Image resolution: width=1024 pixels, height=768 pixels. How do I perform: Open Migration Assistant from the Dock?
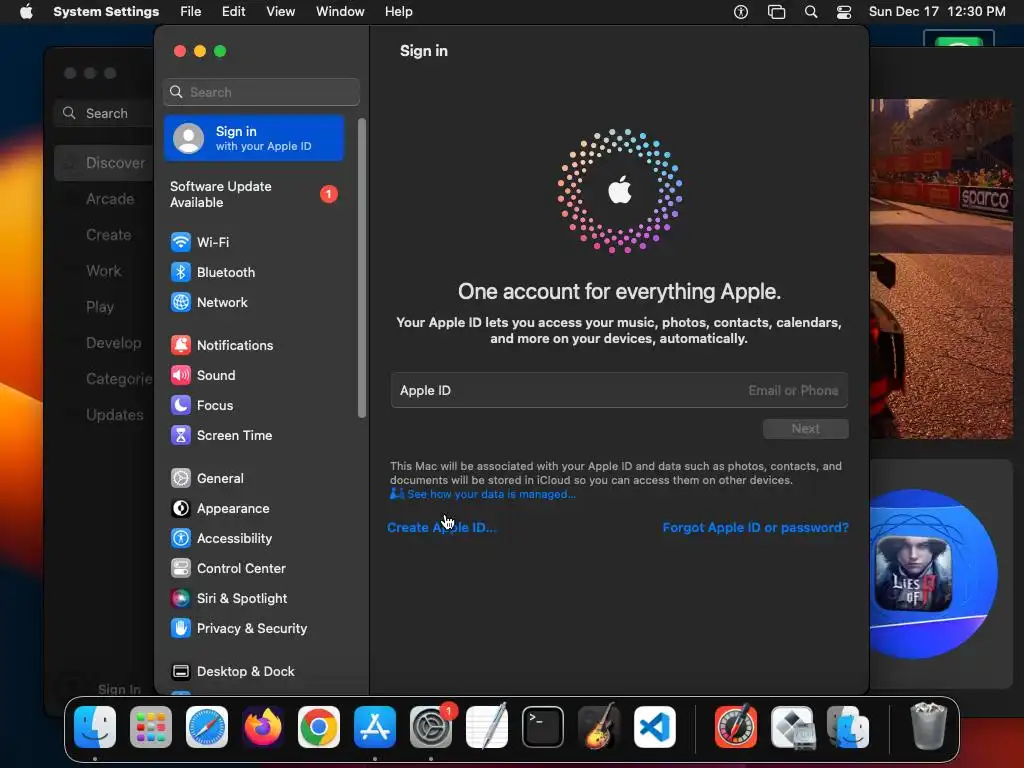(x=848, y=727)
